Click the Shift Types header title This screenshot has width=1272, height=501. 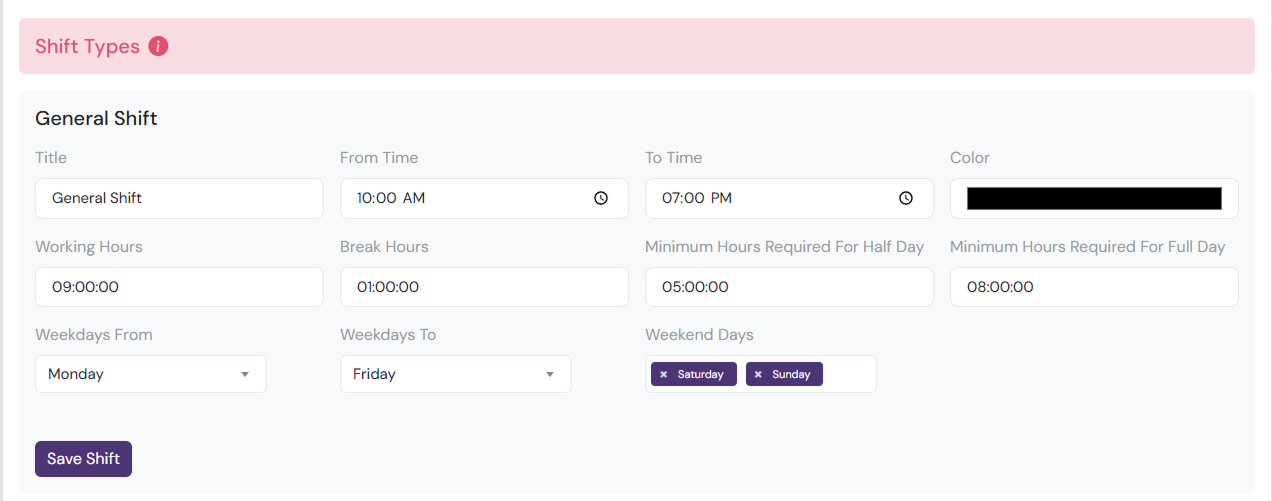87,46
